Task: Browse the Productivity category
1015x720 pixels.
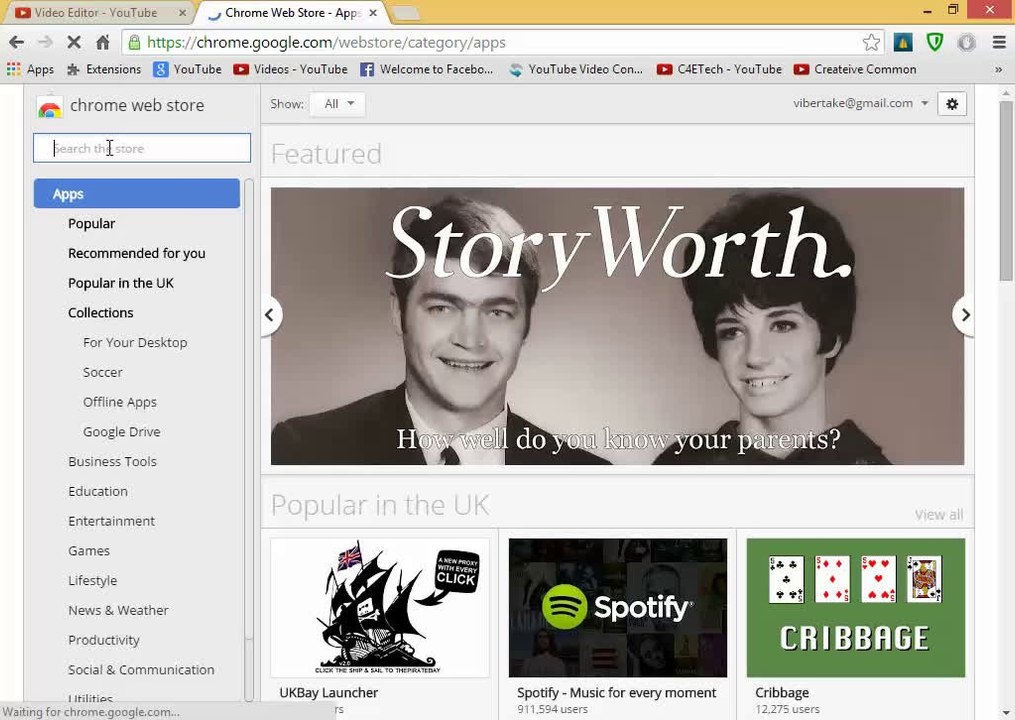Action: 104,640
